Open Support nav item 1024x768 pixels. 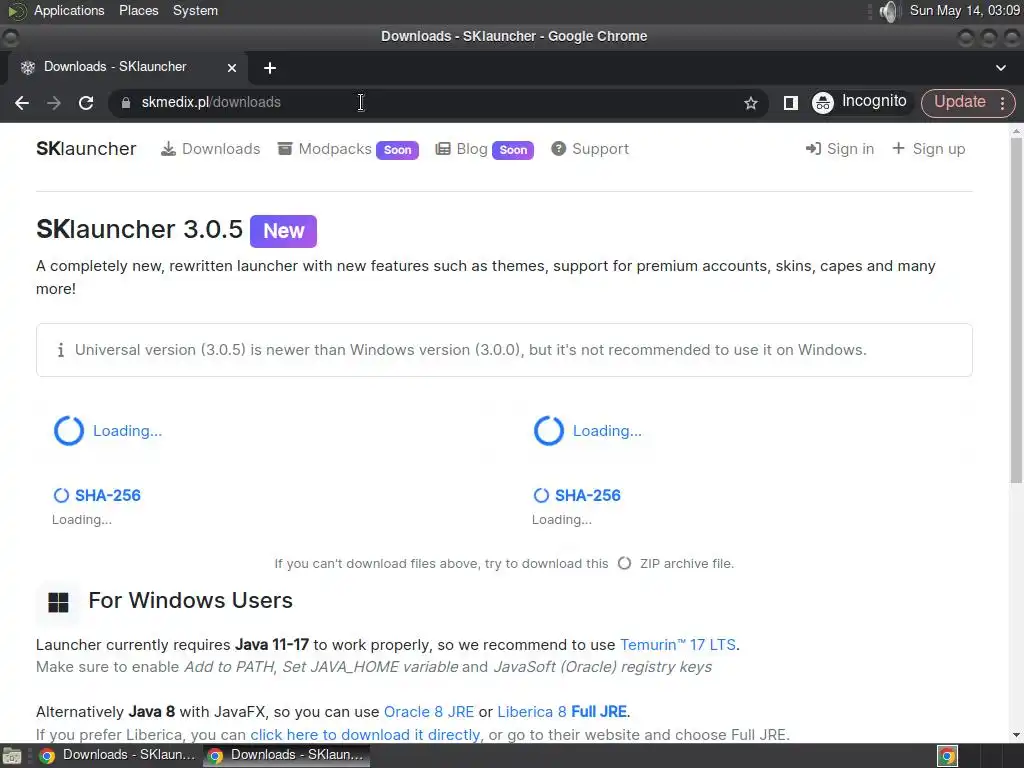pos(590,149)
